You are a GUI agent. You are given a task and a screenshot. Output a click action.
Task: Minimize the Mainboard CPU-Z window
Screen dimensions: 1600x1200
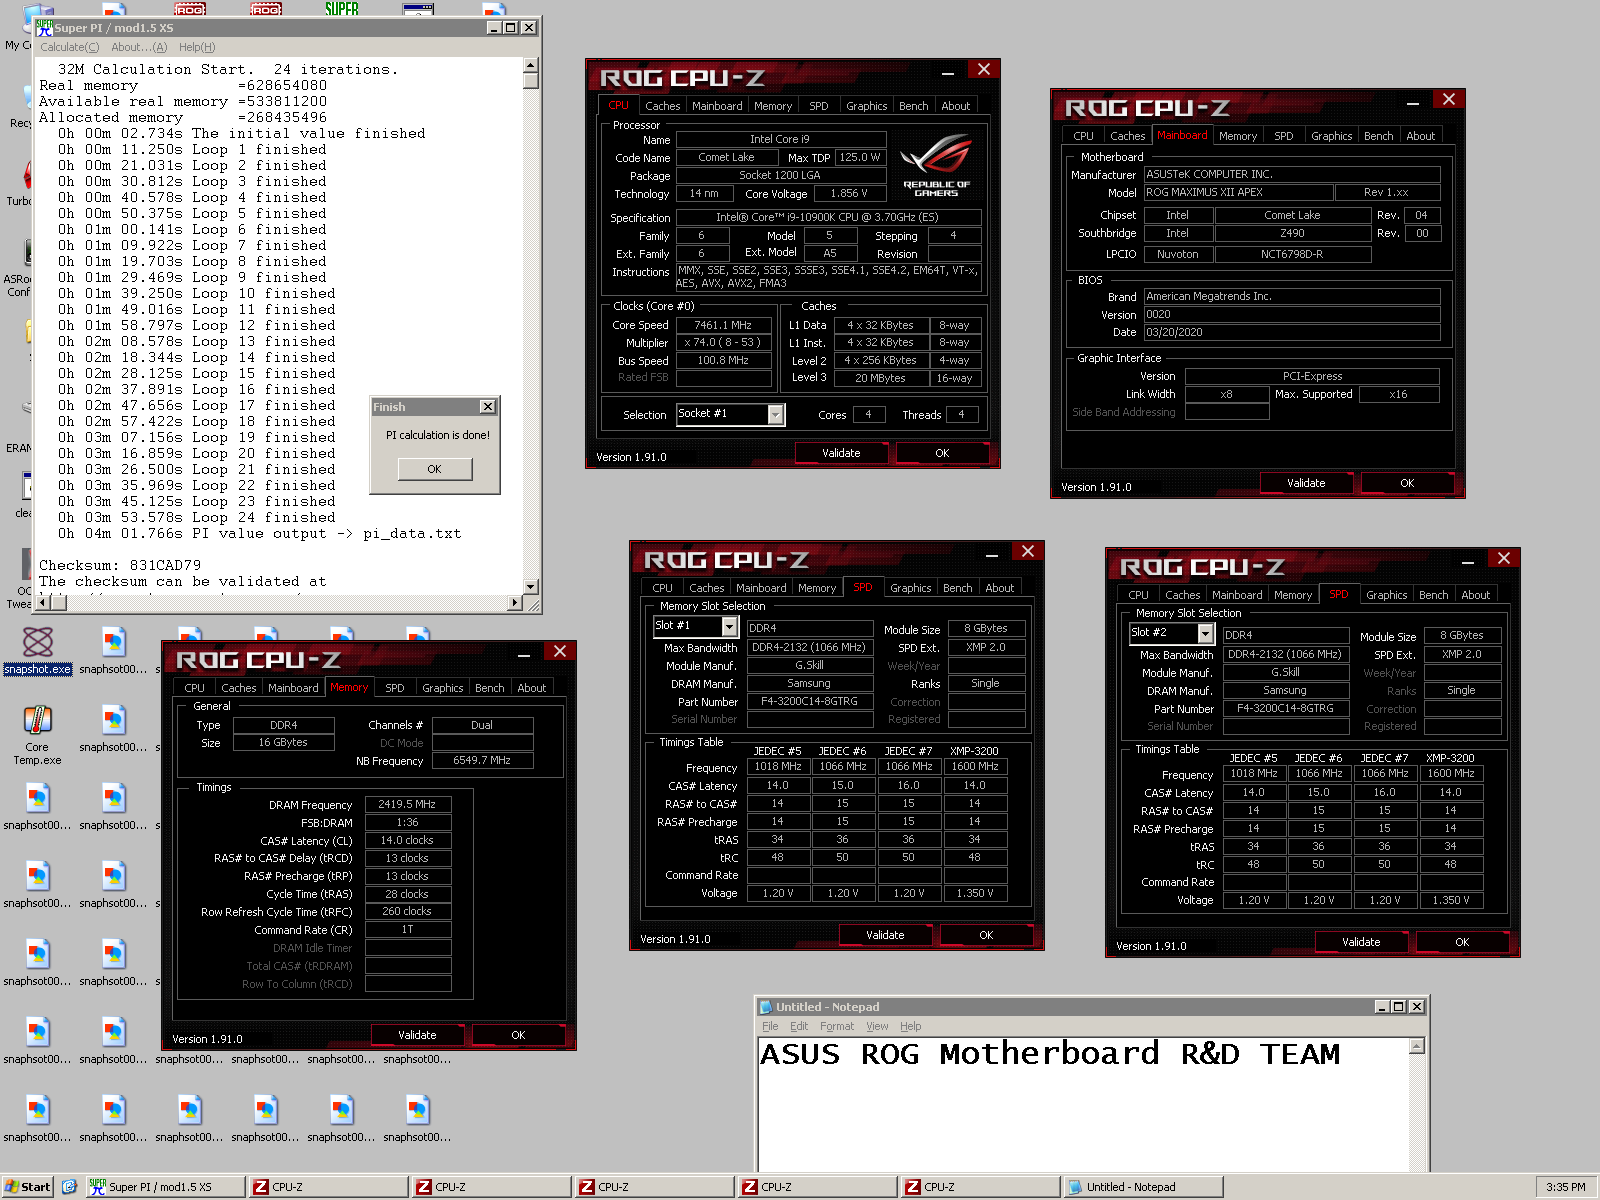coord(1413,101)
